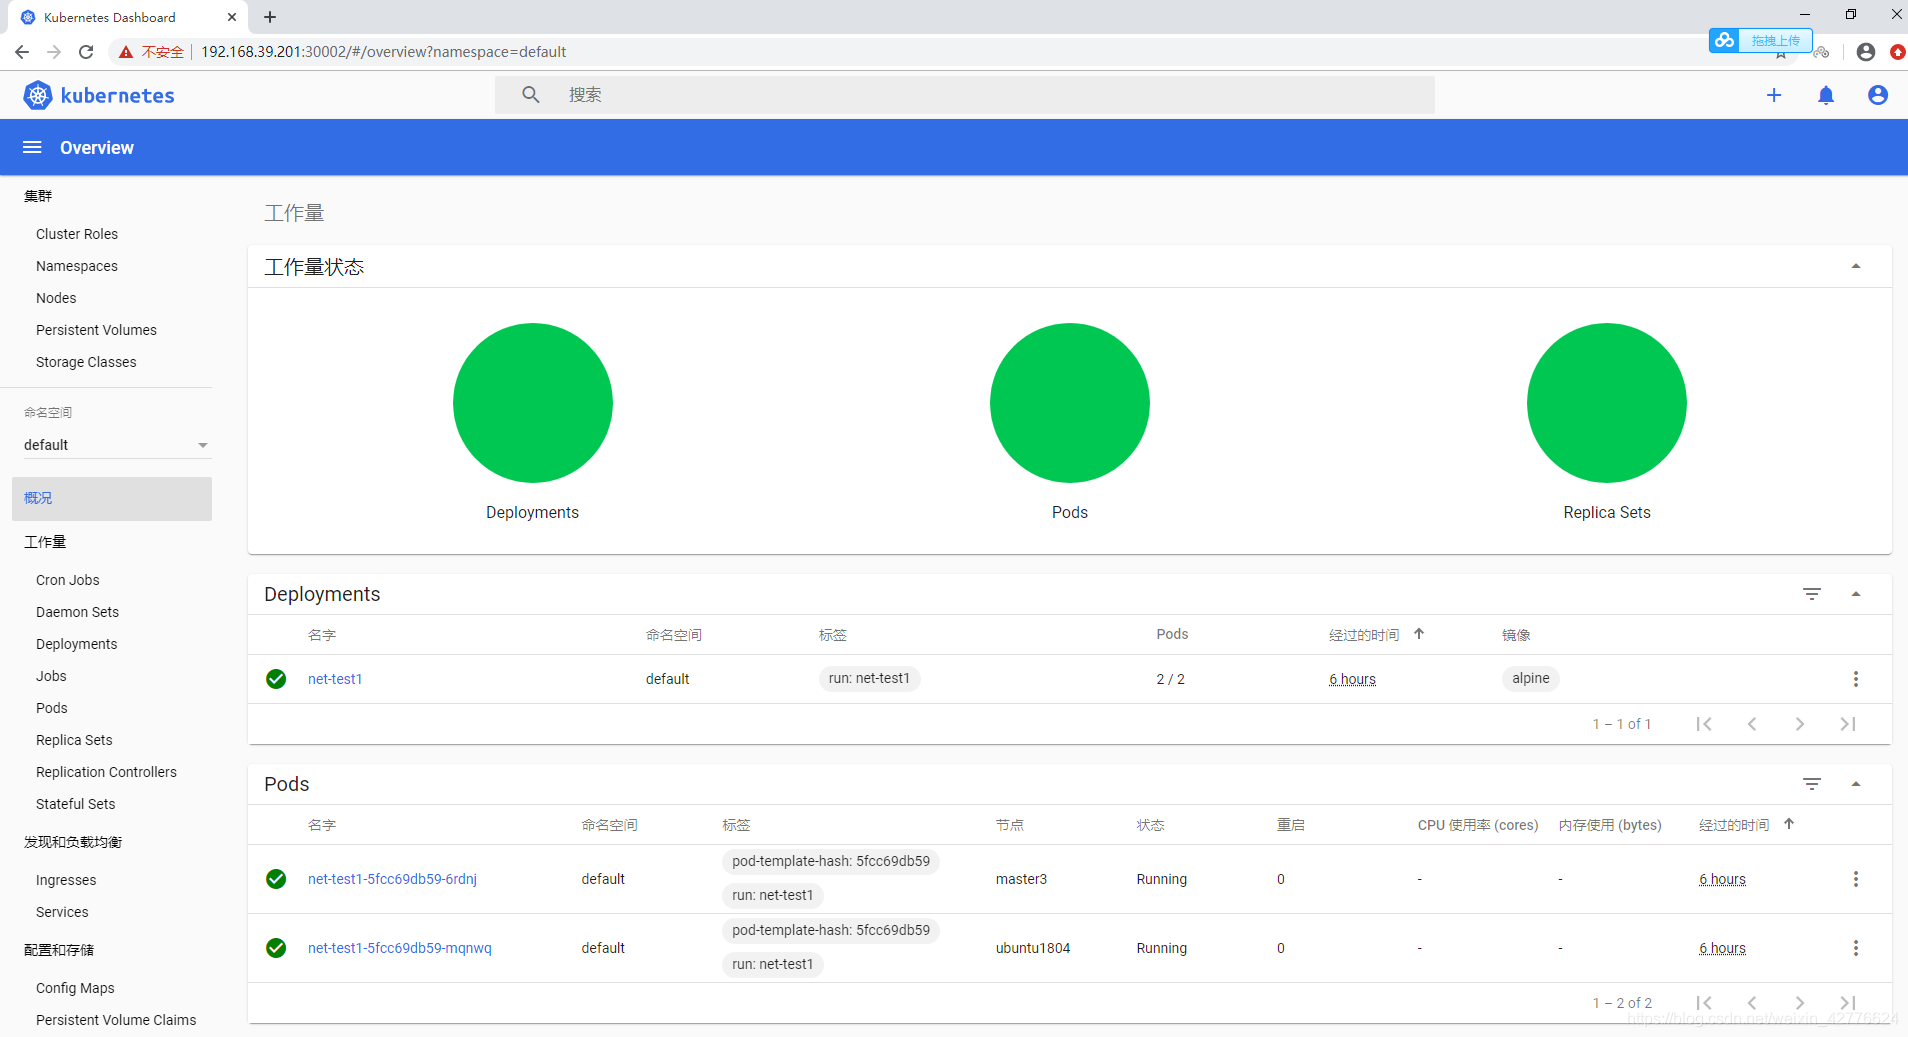Click status icon of pod 6rdnj

point(276,879)
